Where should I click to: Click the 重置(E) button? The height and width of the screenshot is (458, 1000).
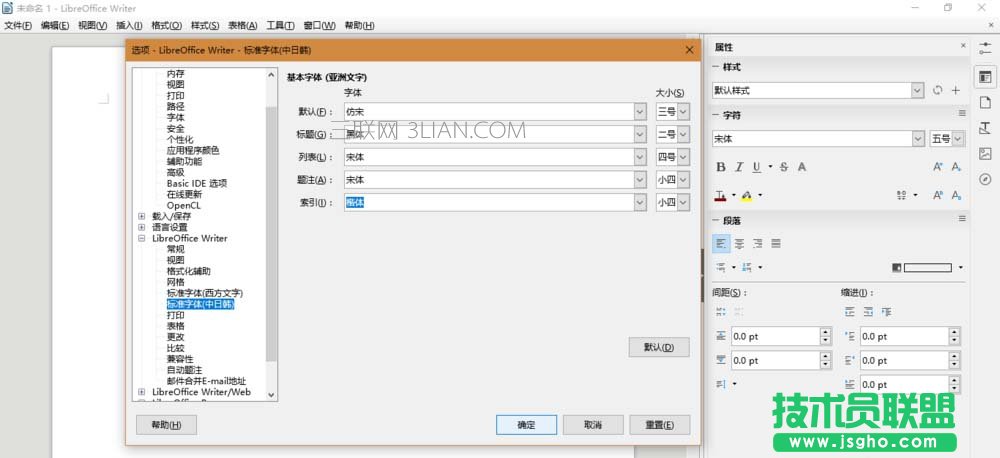click(659, 425)
